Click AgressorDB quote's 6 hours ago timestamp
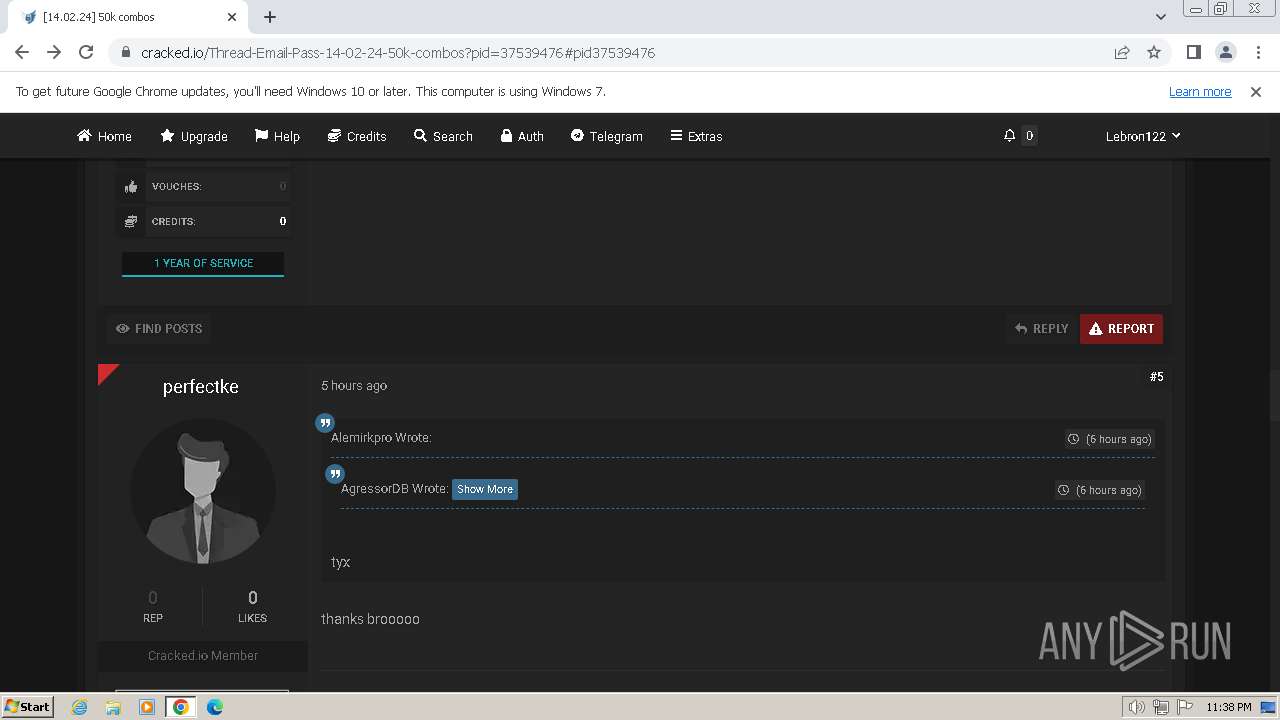The image size is (1280, 720). coord(1100,490)
